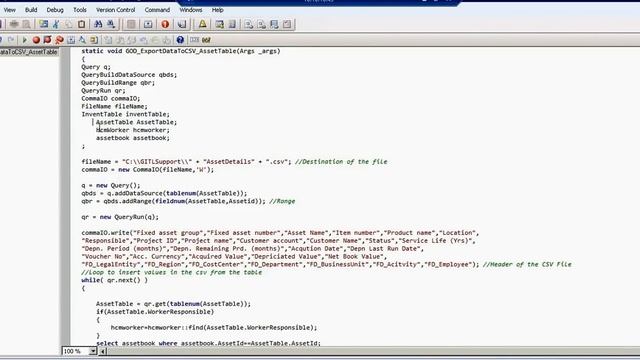Open the Windows menu
Screen dimensions: 640x360
click(191, 10)
